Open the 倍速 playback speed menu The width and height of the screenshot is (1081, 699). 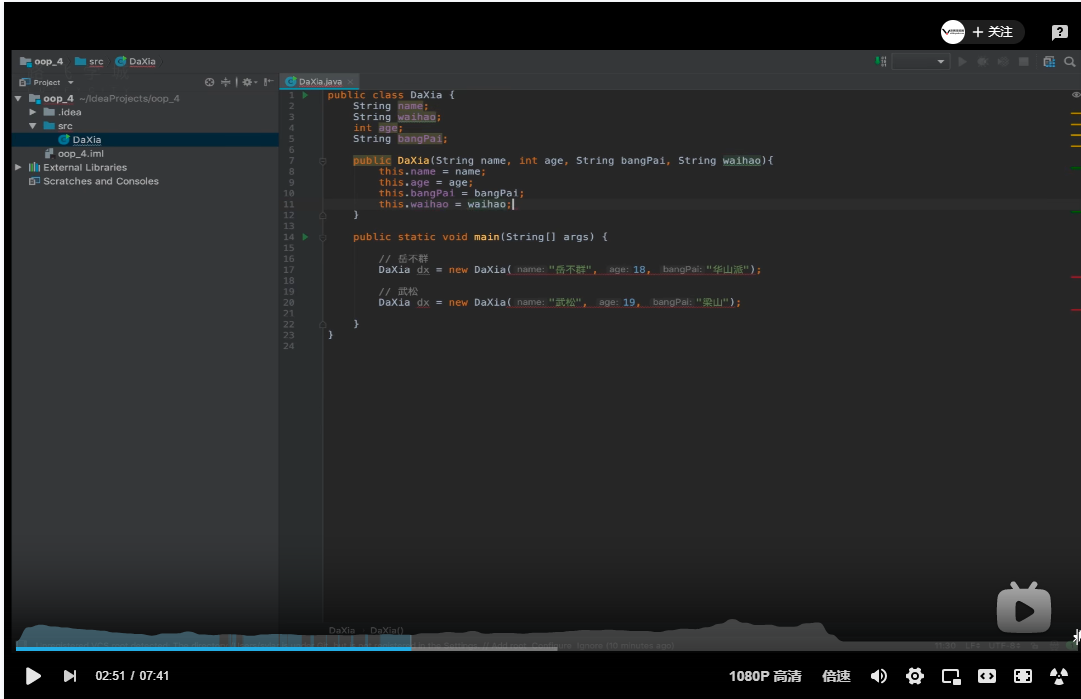[836, 676]
